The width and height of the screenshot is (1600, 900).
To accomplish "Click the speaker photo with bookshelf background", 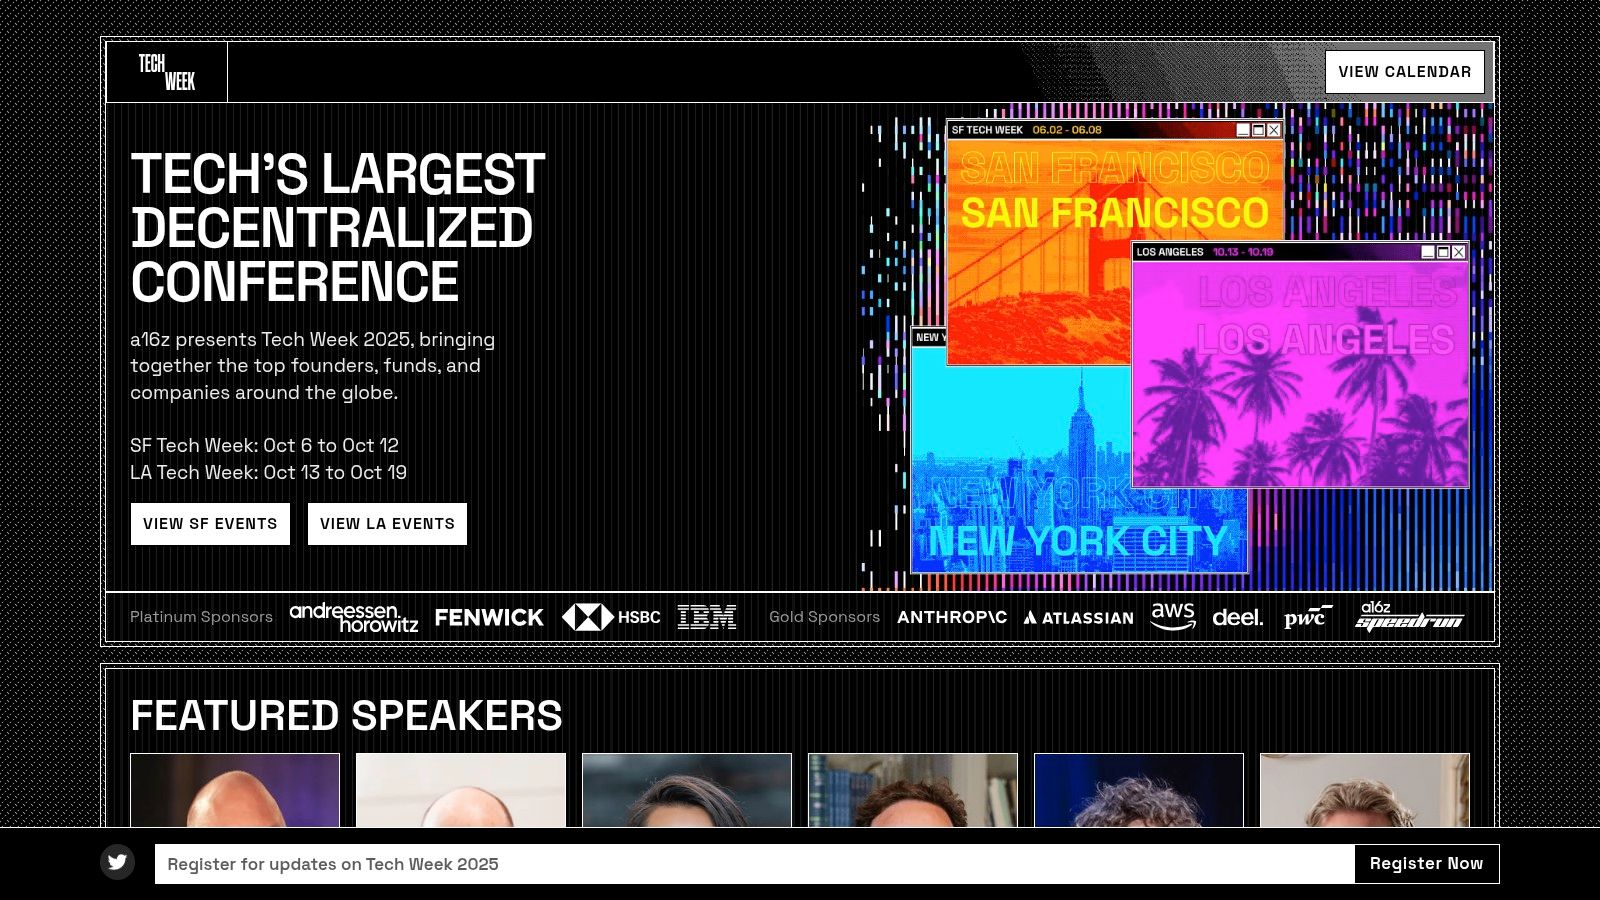I will [913, 790].
